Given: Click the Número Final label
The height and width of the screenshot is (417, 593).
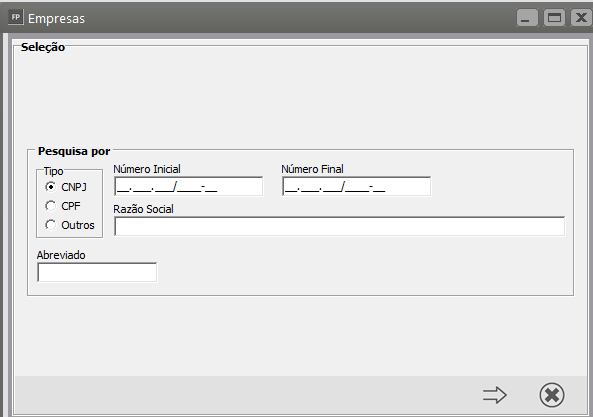Looking at the screenshot, I should point(312,169).
